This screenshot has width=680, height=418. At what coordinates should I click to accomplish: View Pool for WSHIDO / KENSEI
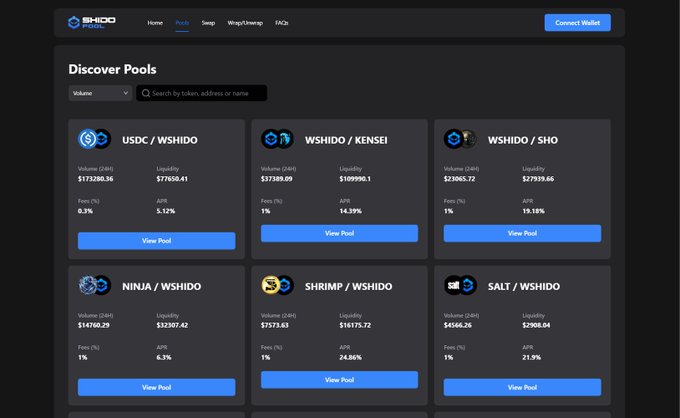[x=340, y=233]
